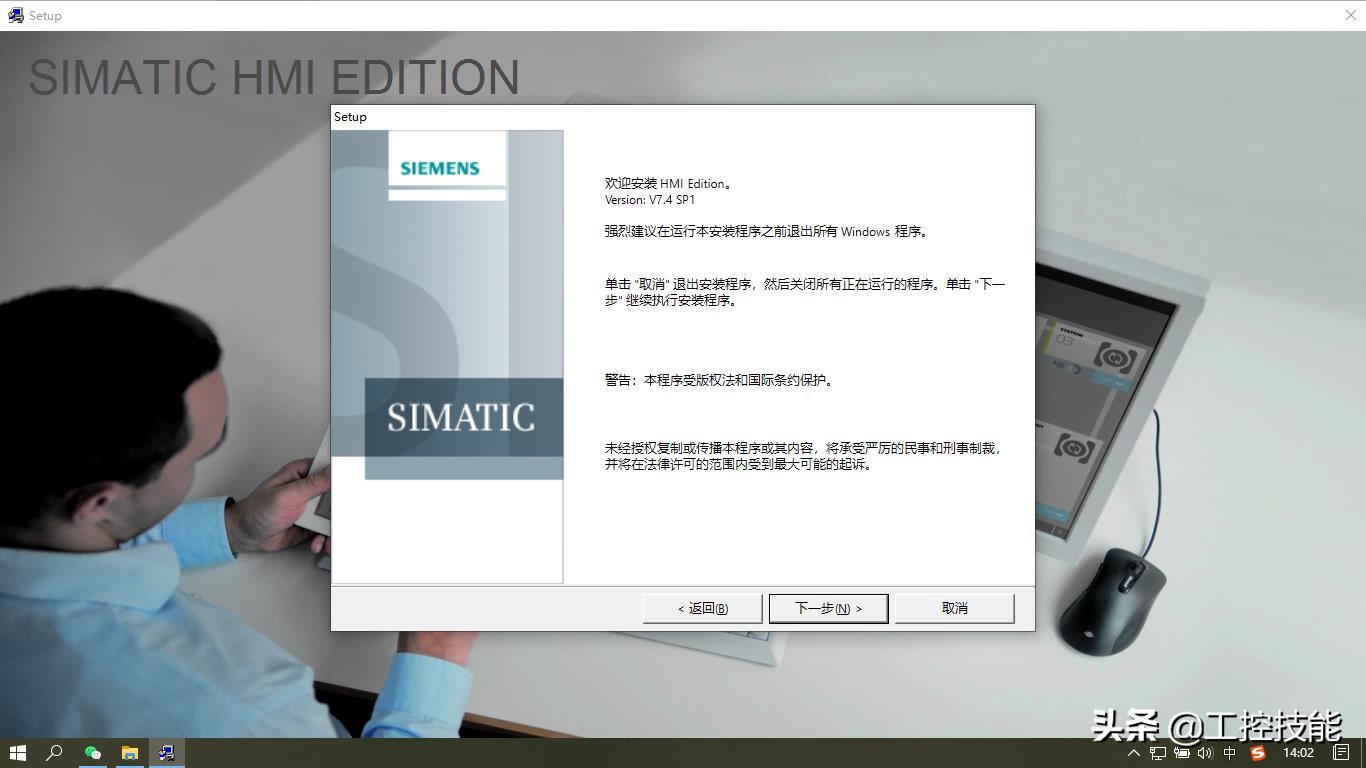The image size is (1366, 768).
Task: Open the volume control in the system tray
Action: click(1205, 753)
